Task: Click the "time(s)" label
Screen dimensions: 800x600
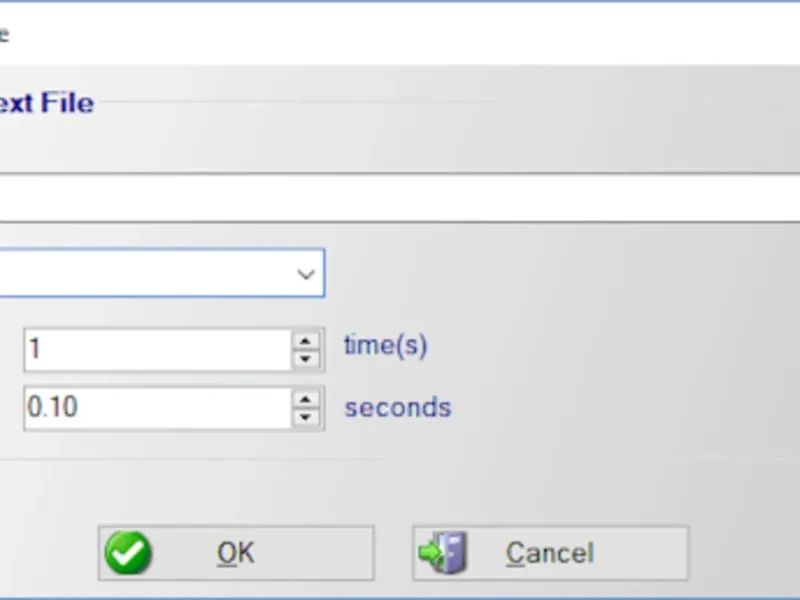Action: pyautogui.click(x=385, y=346)
